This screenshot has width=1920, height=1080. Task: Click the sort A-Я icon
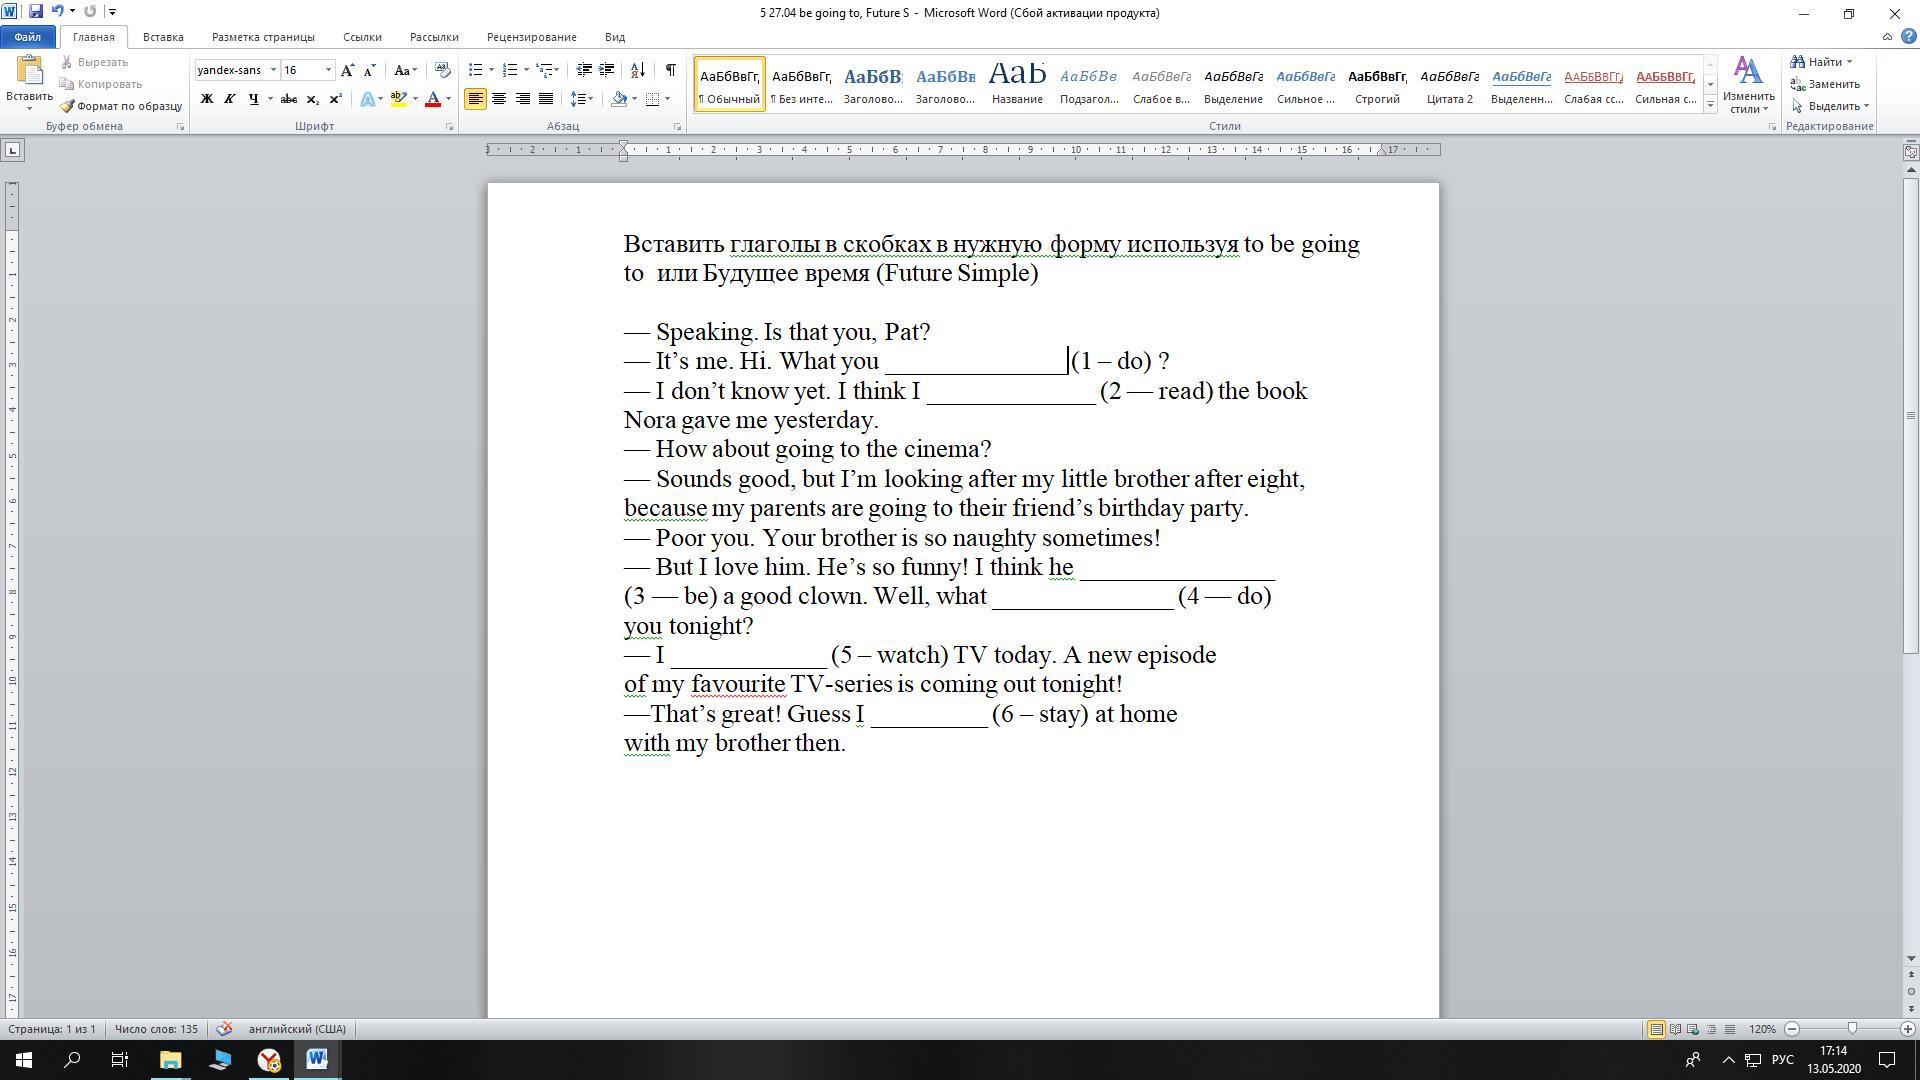[x=637, y=70]
